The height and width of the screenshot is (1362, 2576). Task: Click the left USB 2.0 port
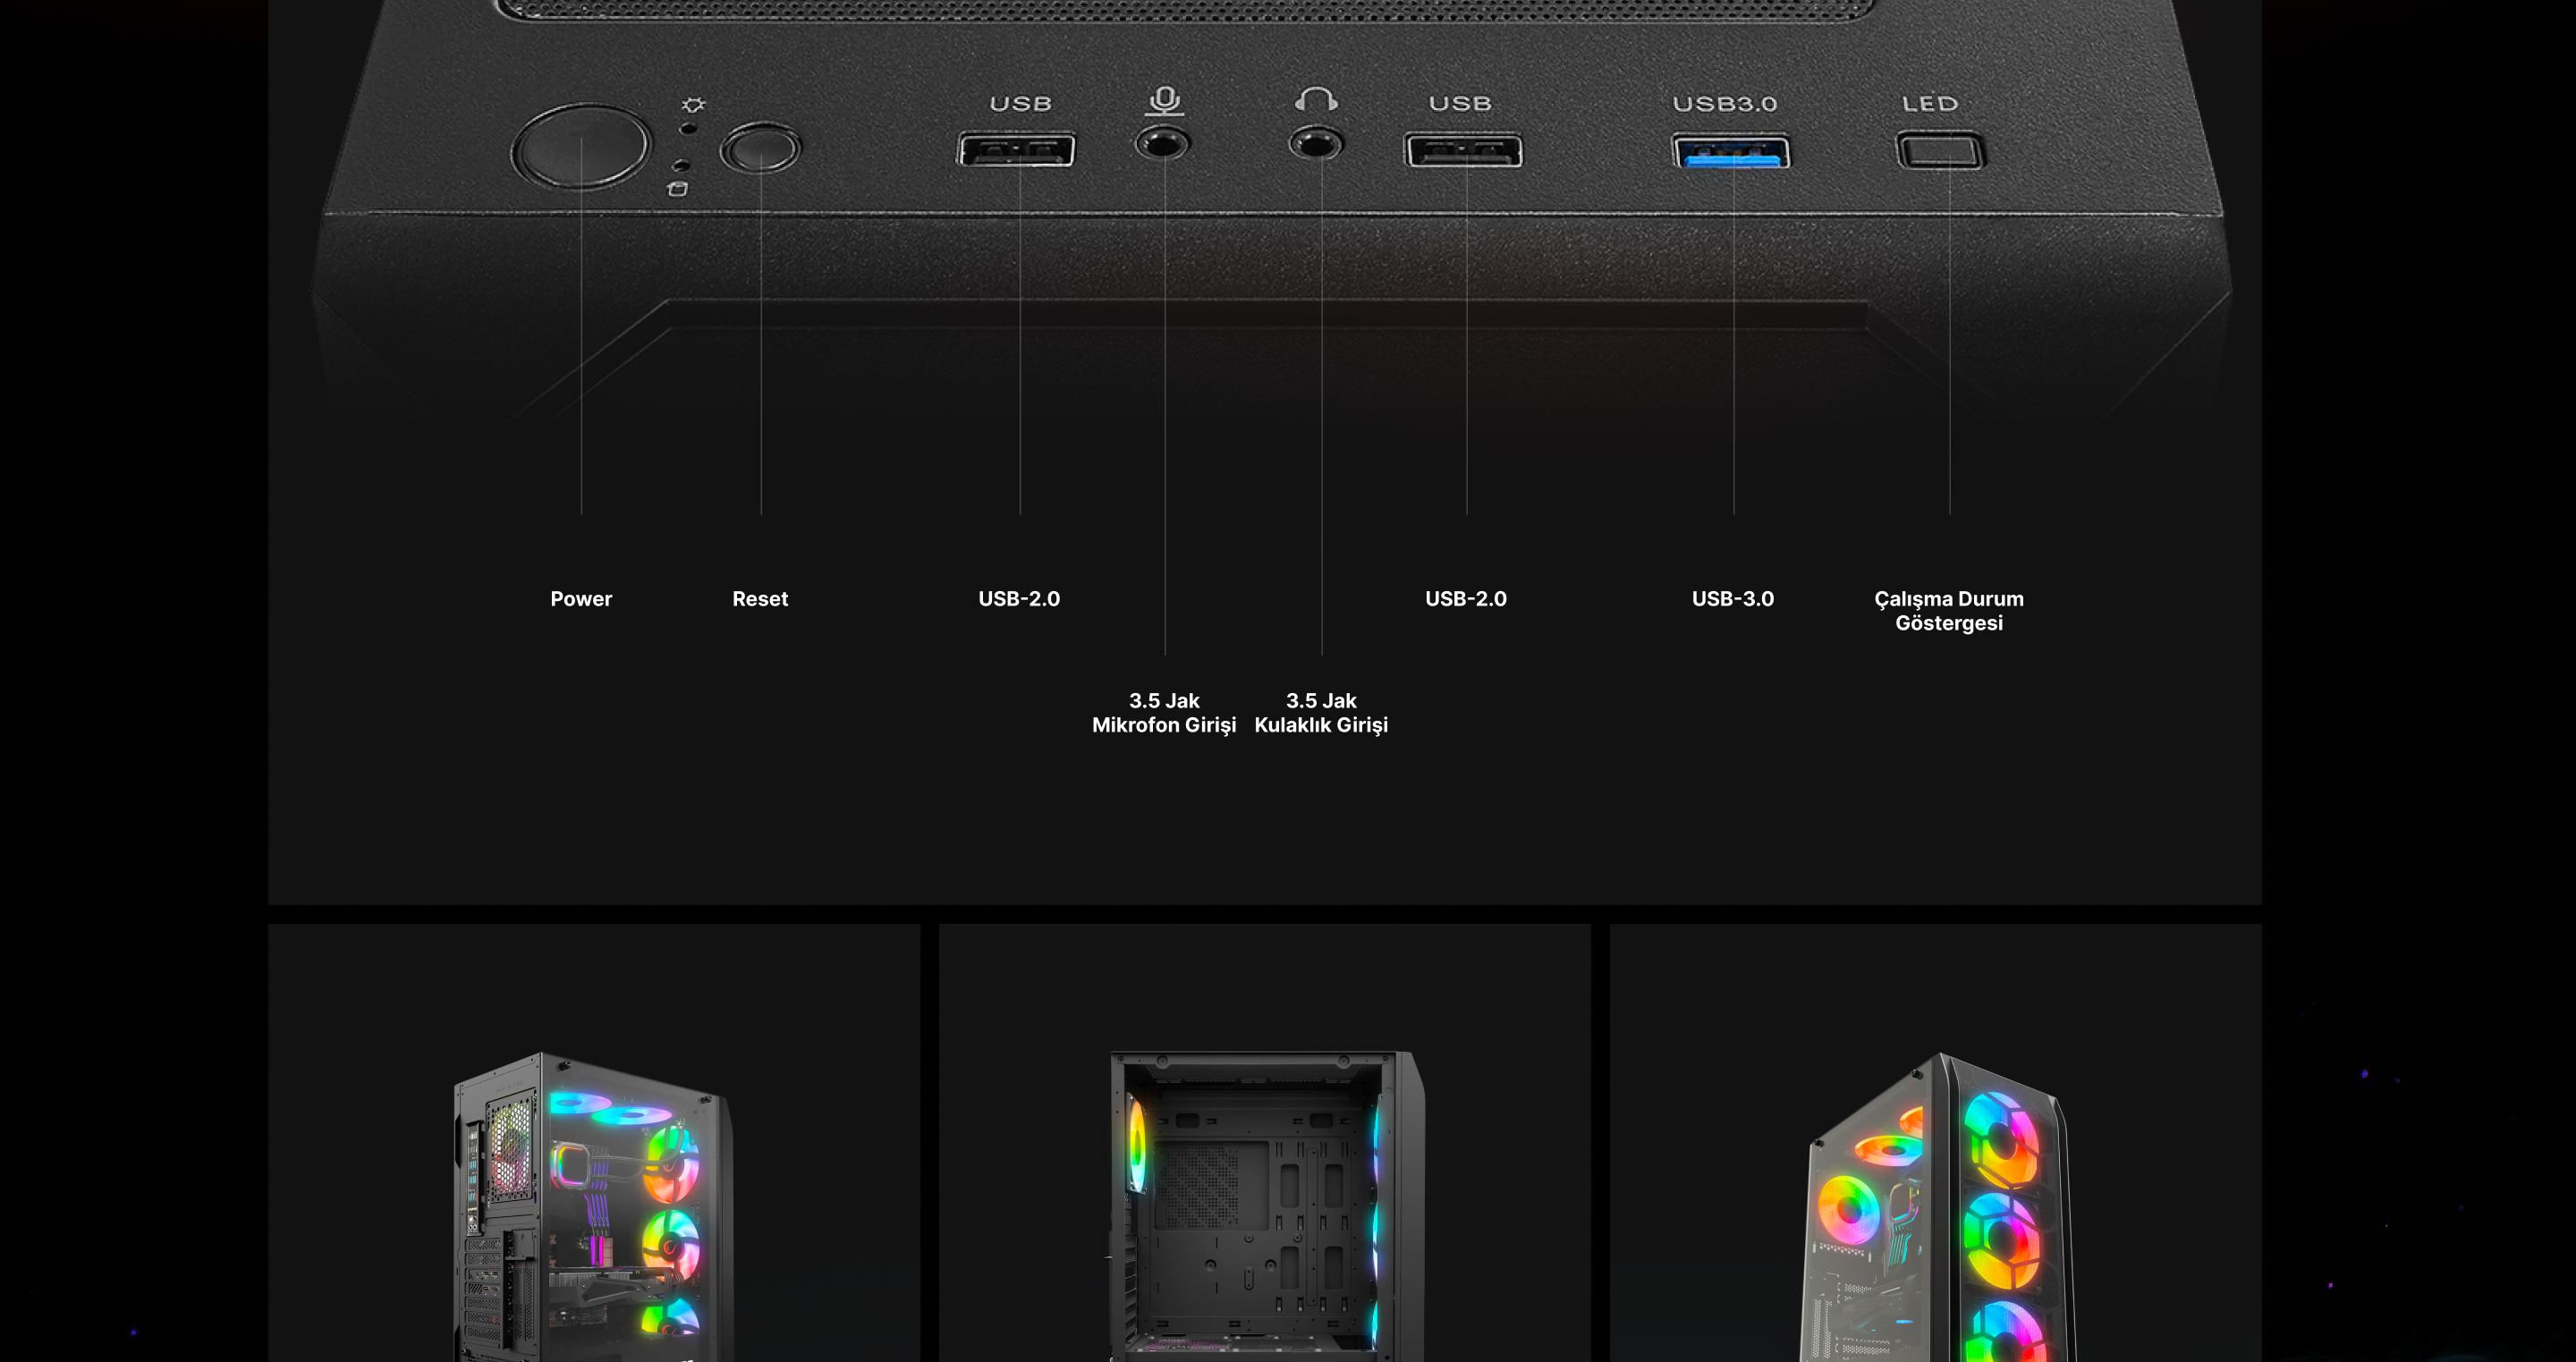(1016, 150)
